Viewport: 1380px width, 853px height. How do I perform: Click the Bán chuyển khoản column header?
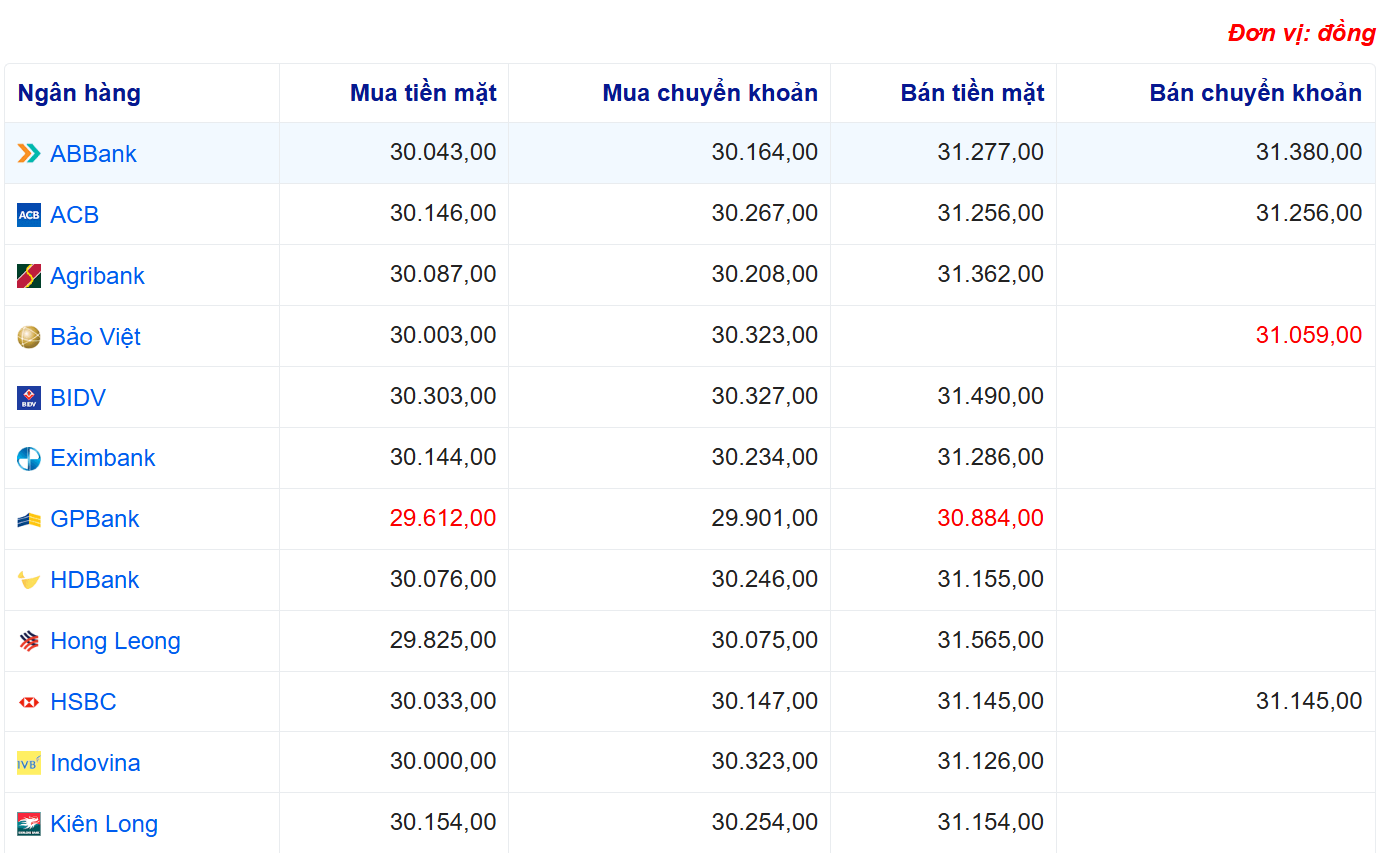click(x=1255, y=93)
